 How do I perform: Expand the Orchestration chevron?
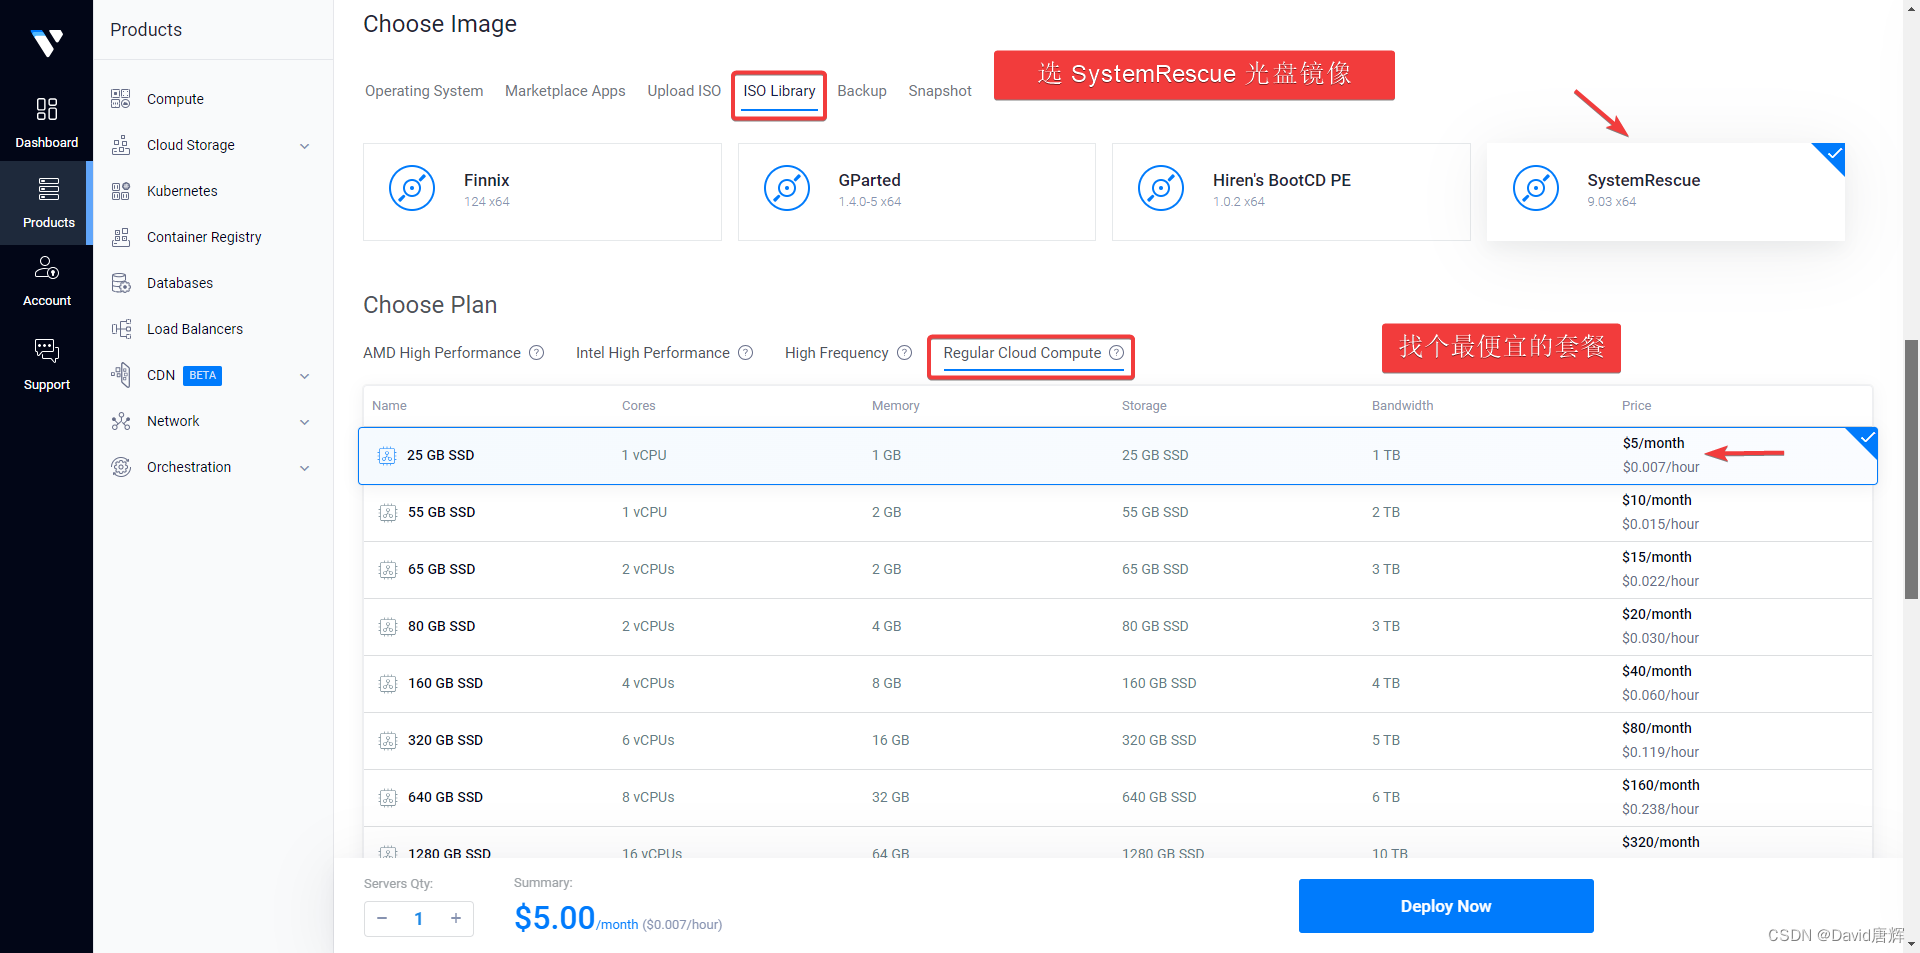click(x=305, y=468)
